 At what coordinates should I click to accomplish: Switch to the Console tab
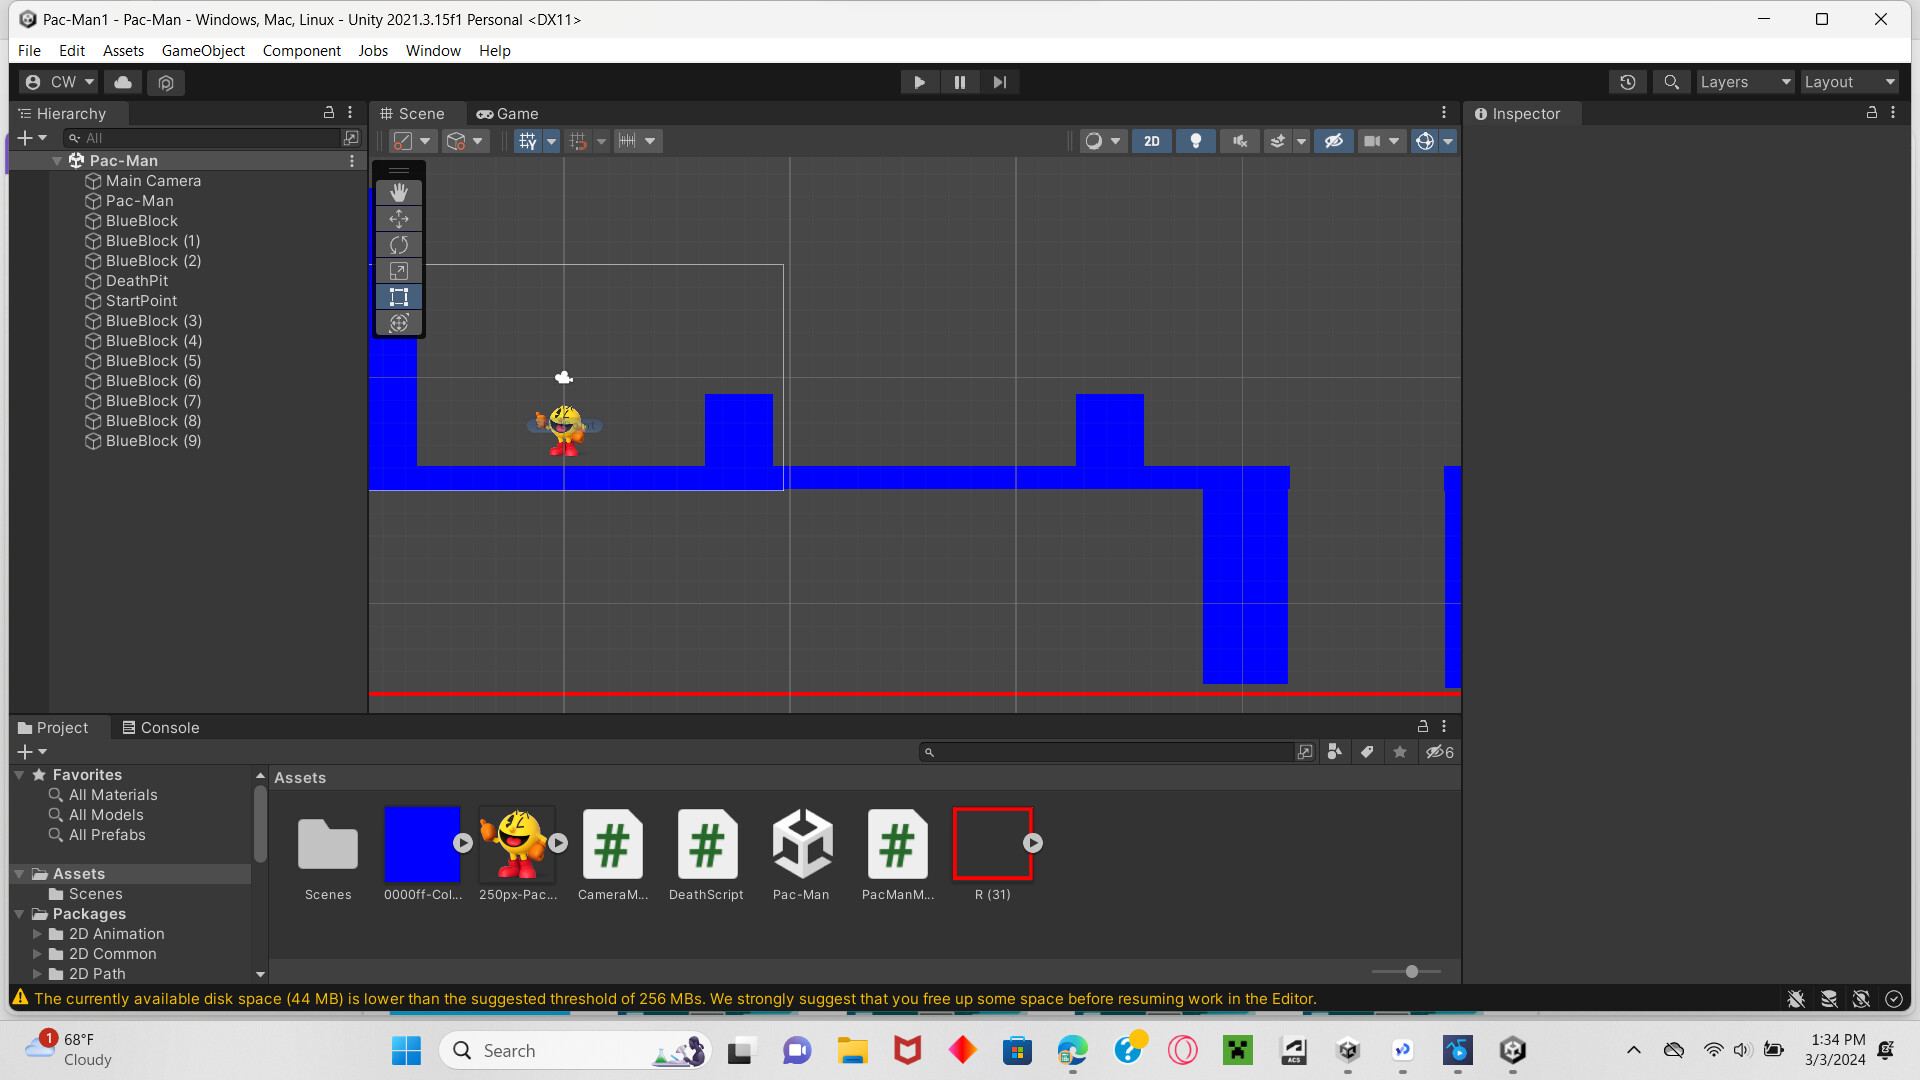pos(161,728)
